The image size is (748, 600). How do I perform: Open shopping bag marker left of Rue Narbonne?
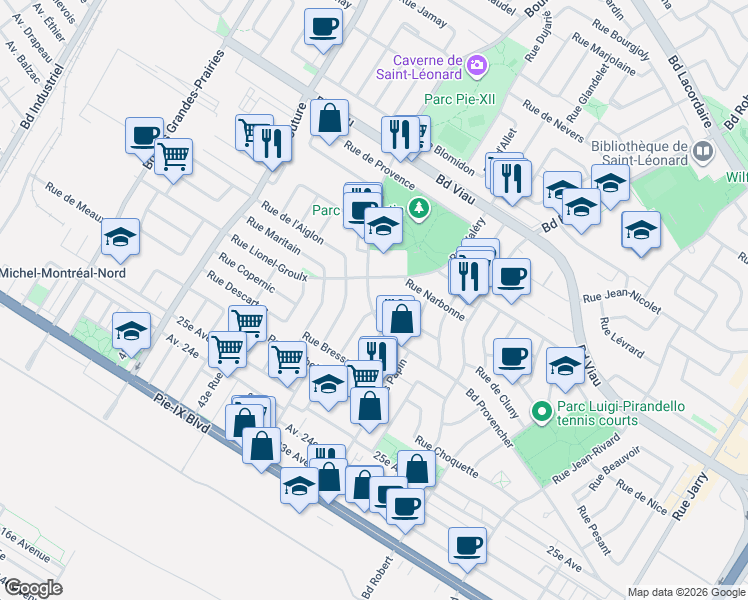[402, 321]
